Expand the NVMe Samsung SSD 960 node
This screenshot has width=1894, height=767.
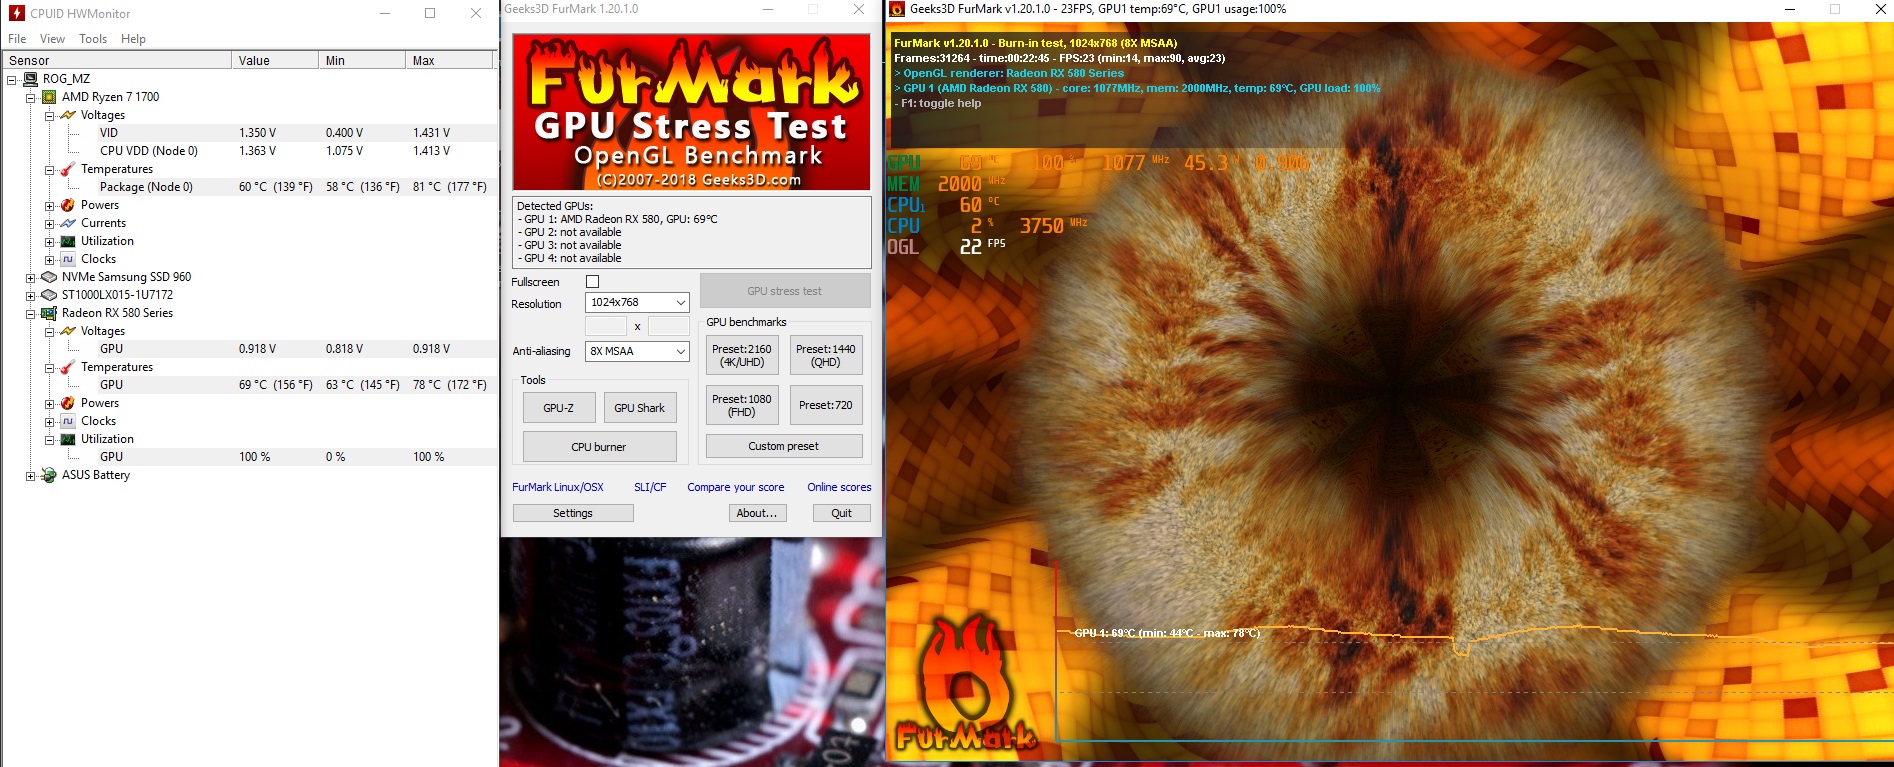31,278
